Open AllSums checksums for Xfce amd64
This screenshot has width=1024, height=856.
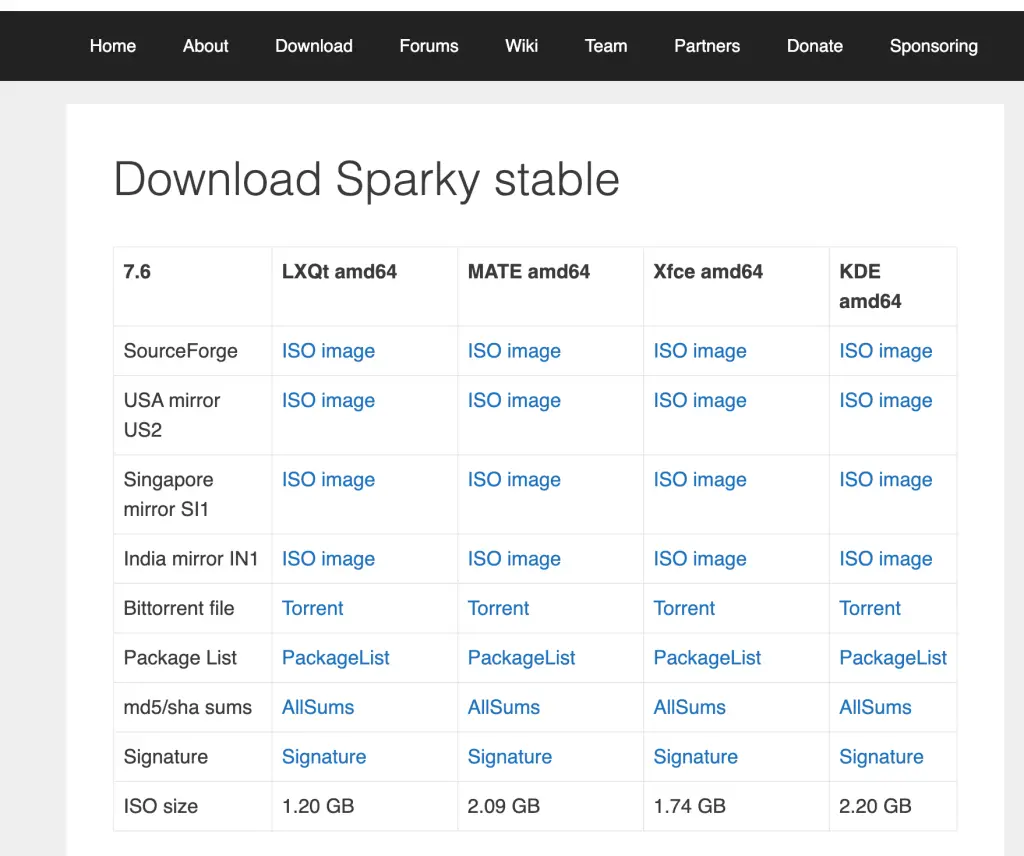(x=689, y=707)
